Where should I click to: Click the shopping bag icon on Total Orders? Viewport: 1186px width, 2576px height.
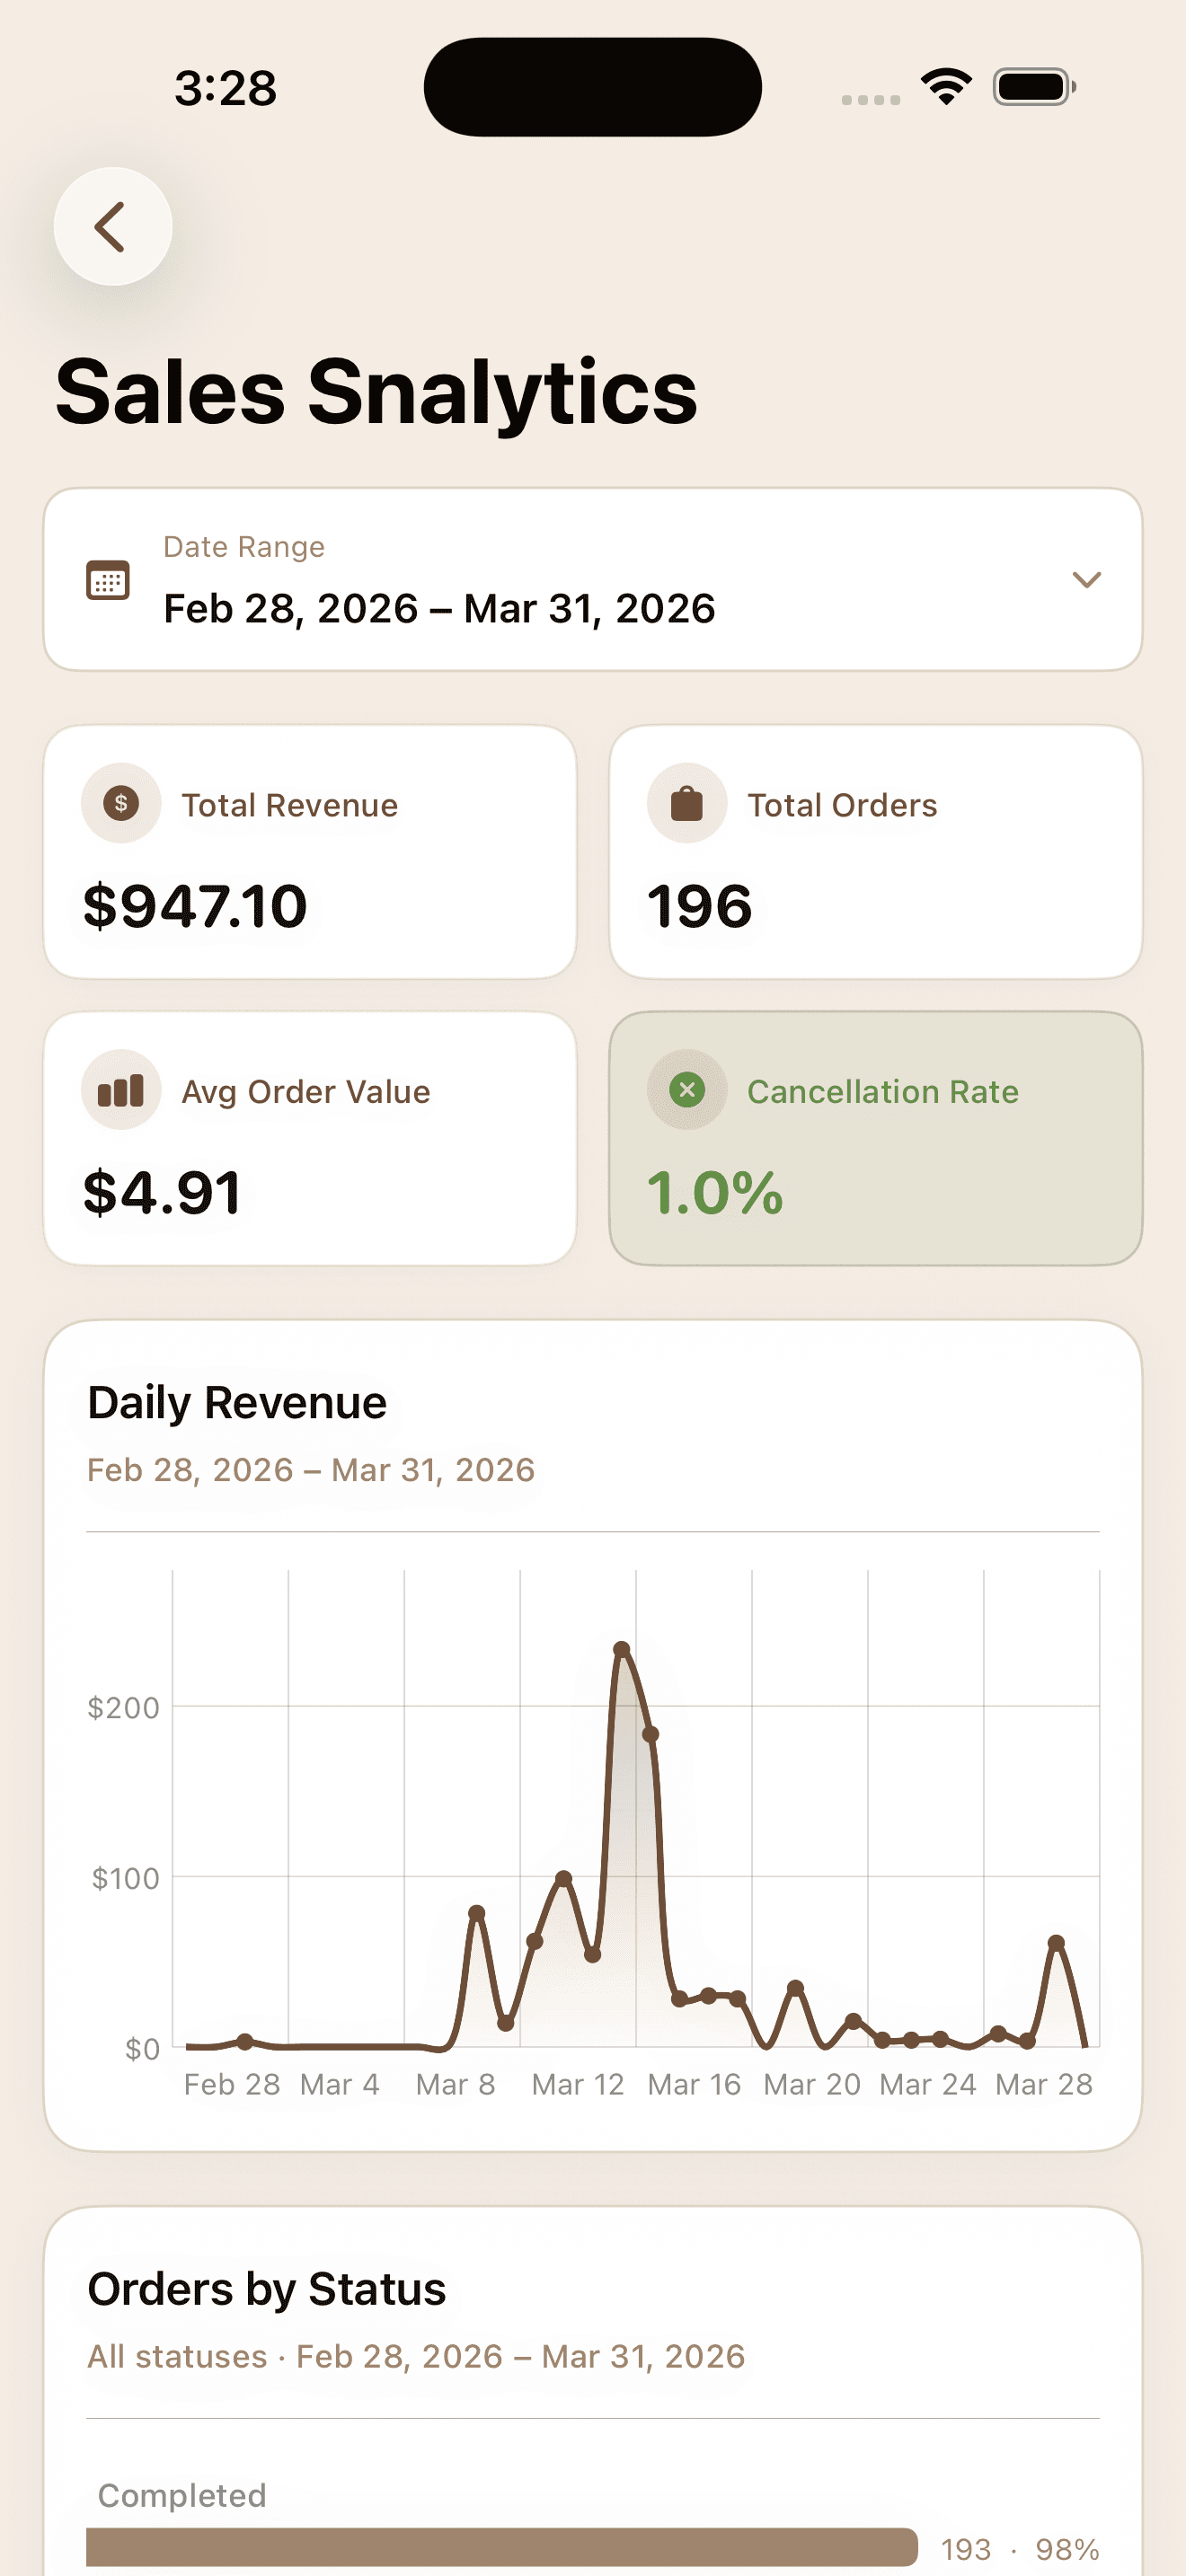tap(687, 803)
